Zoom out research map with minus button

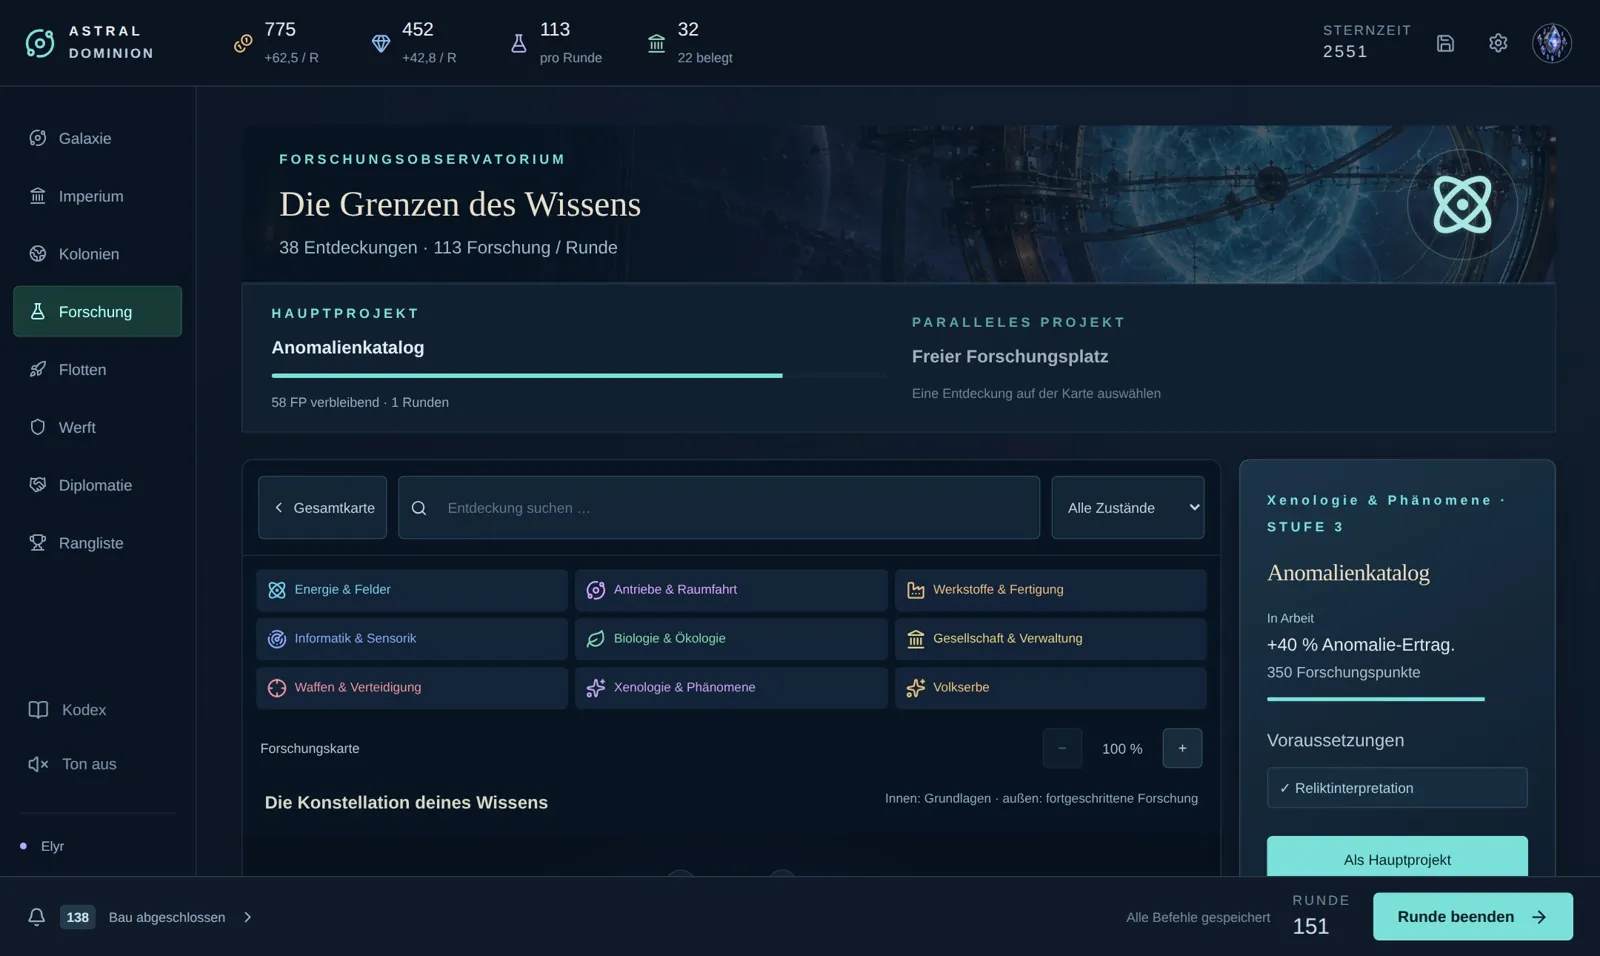tap(1062, 748)
